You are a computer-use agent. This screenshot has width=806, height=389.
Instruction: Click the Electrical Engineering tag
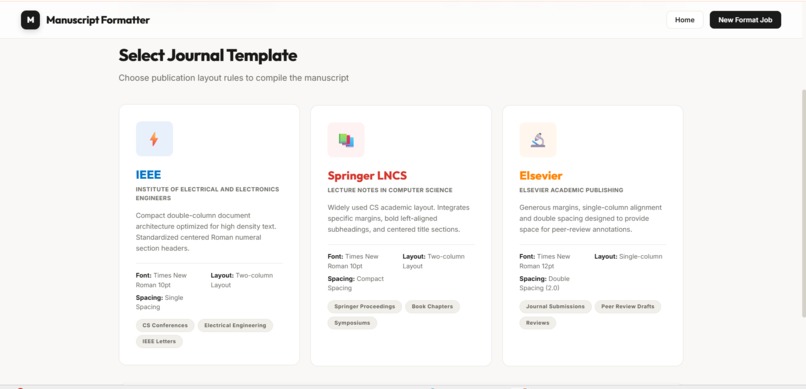235,325
